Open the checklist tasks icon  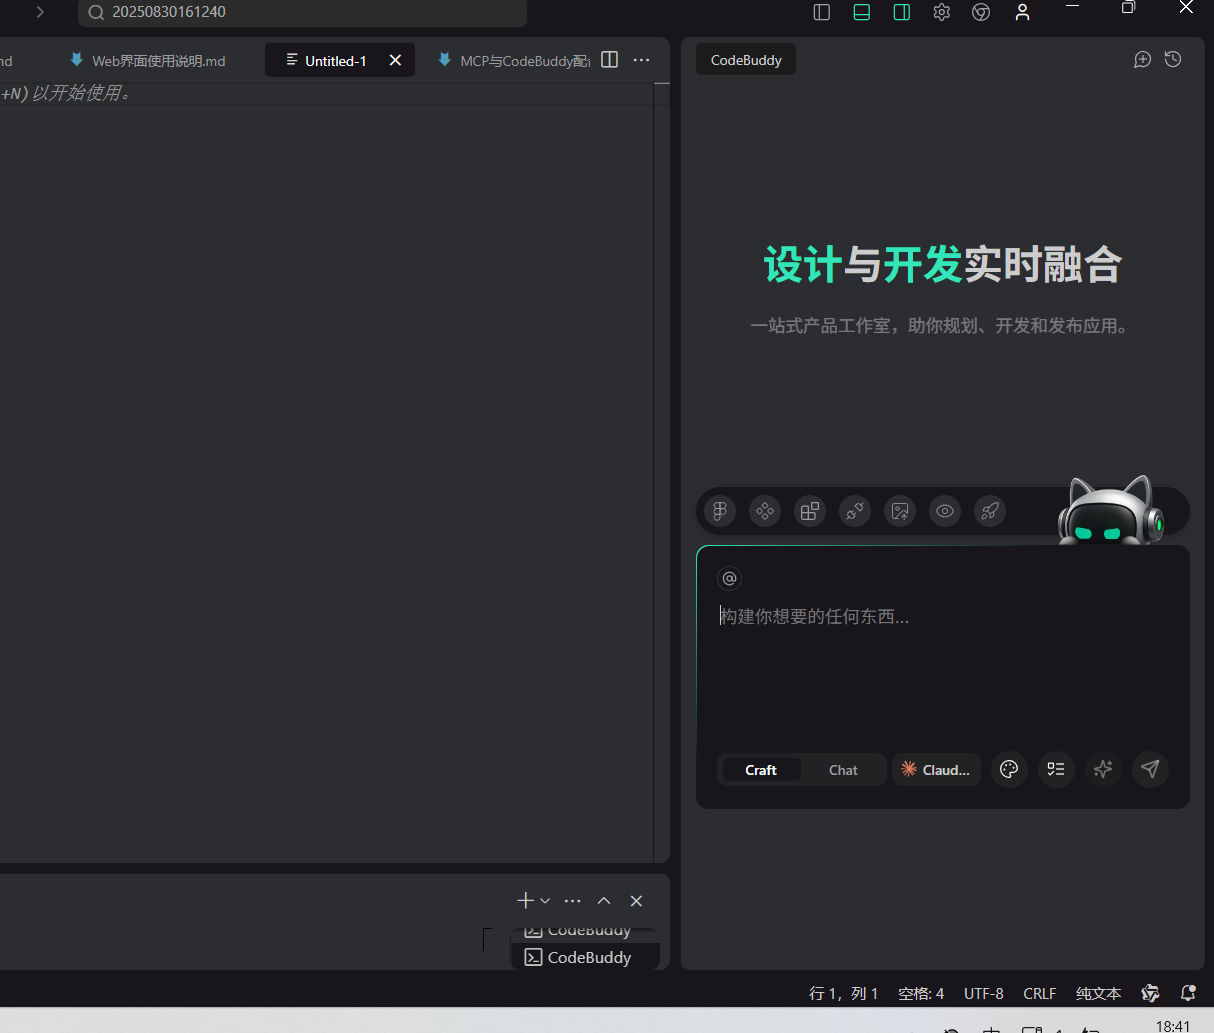(x=1056, y=769)
